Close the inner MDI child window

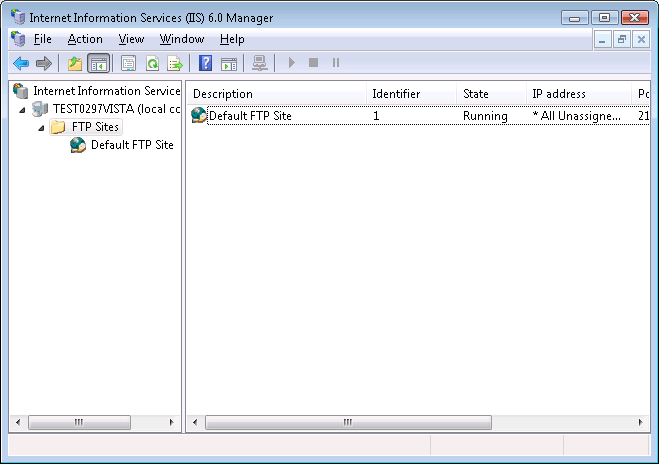(641, 40)
